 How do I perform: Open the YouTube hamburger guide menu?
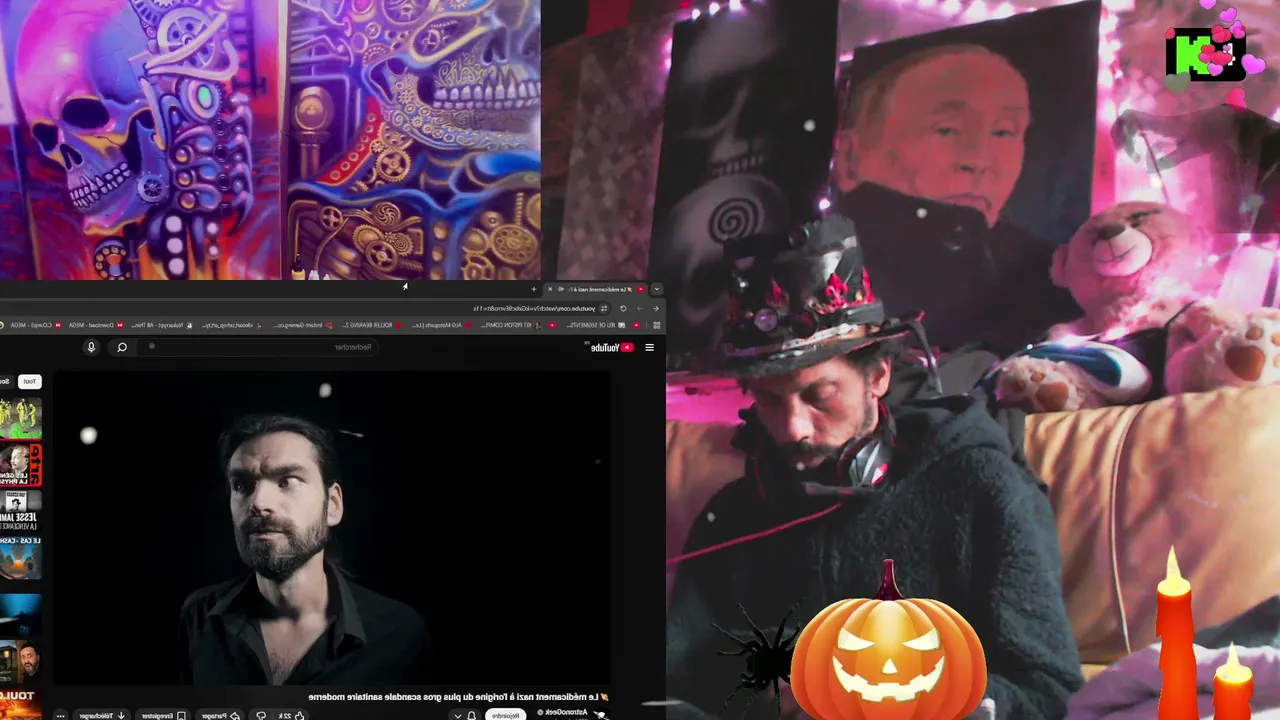pyautogui.click(x=649, y=347)
